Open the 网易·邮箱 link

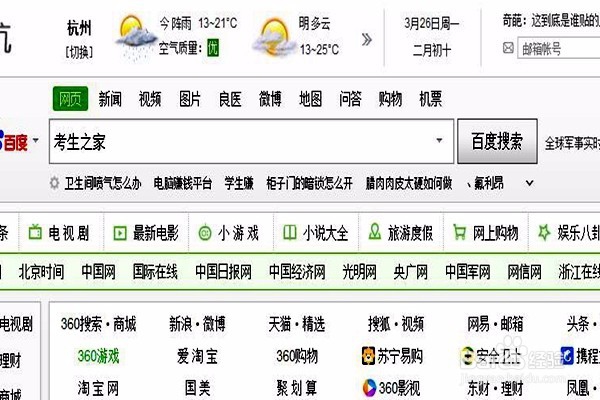pyautogui.click(x=495, y=324)
